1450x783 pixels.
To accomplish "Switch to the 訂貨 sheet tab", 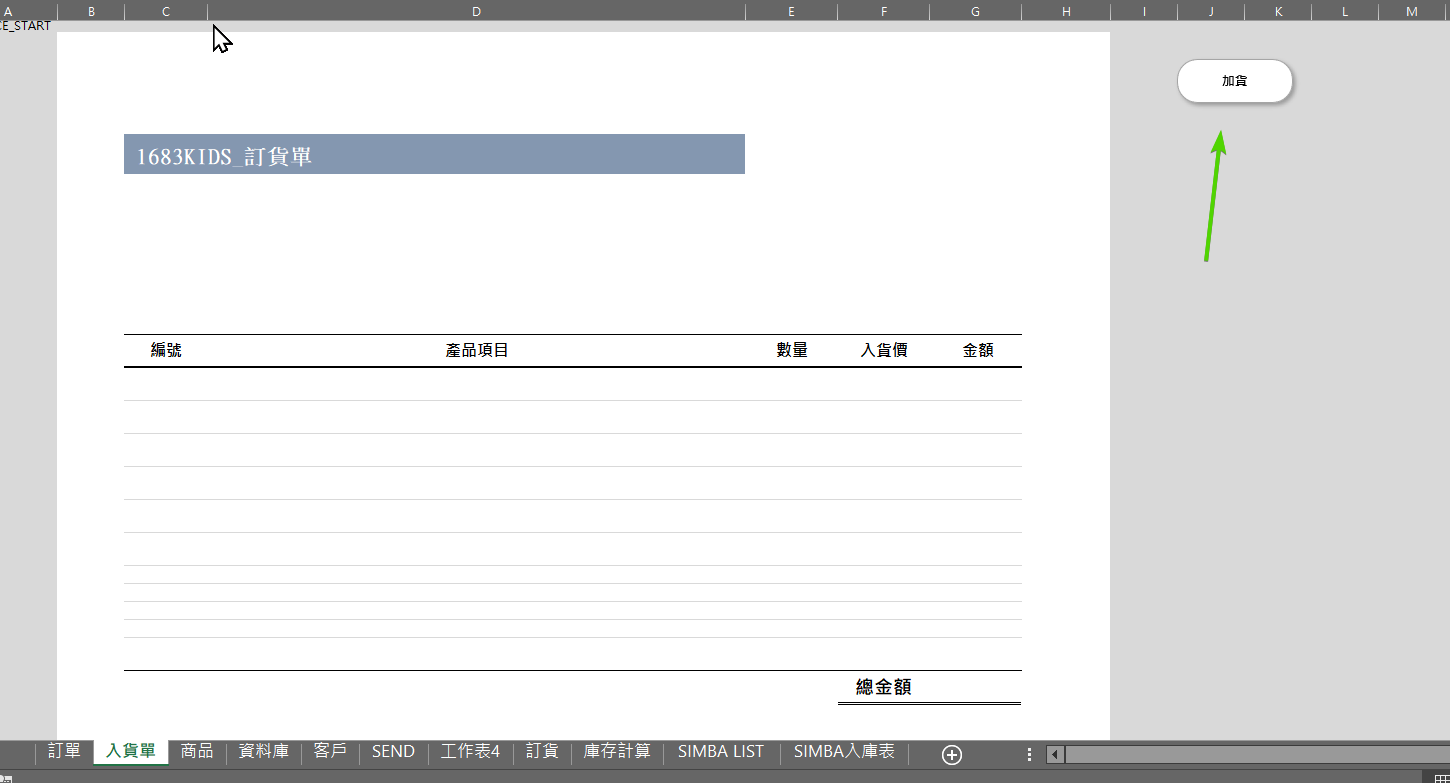I will 542,751.
